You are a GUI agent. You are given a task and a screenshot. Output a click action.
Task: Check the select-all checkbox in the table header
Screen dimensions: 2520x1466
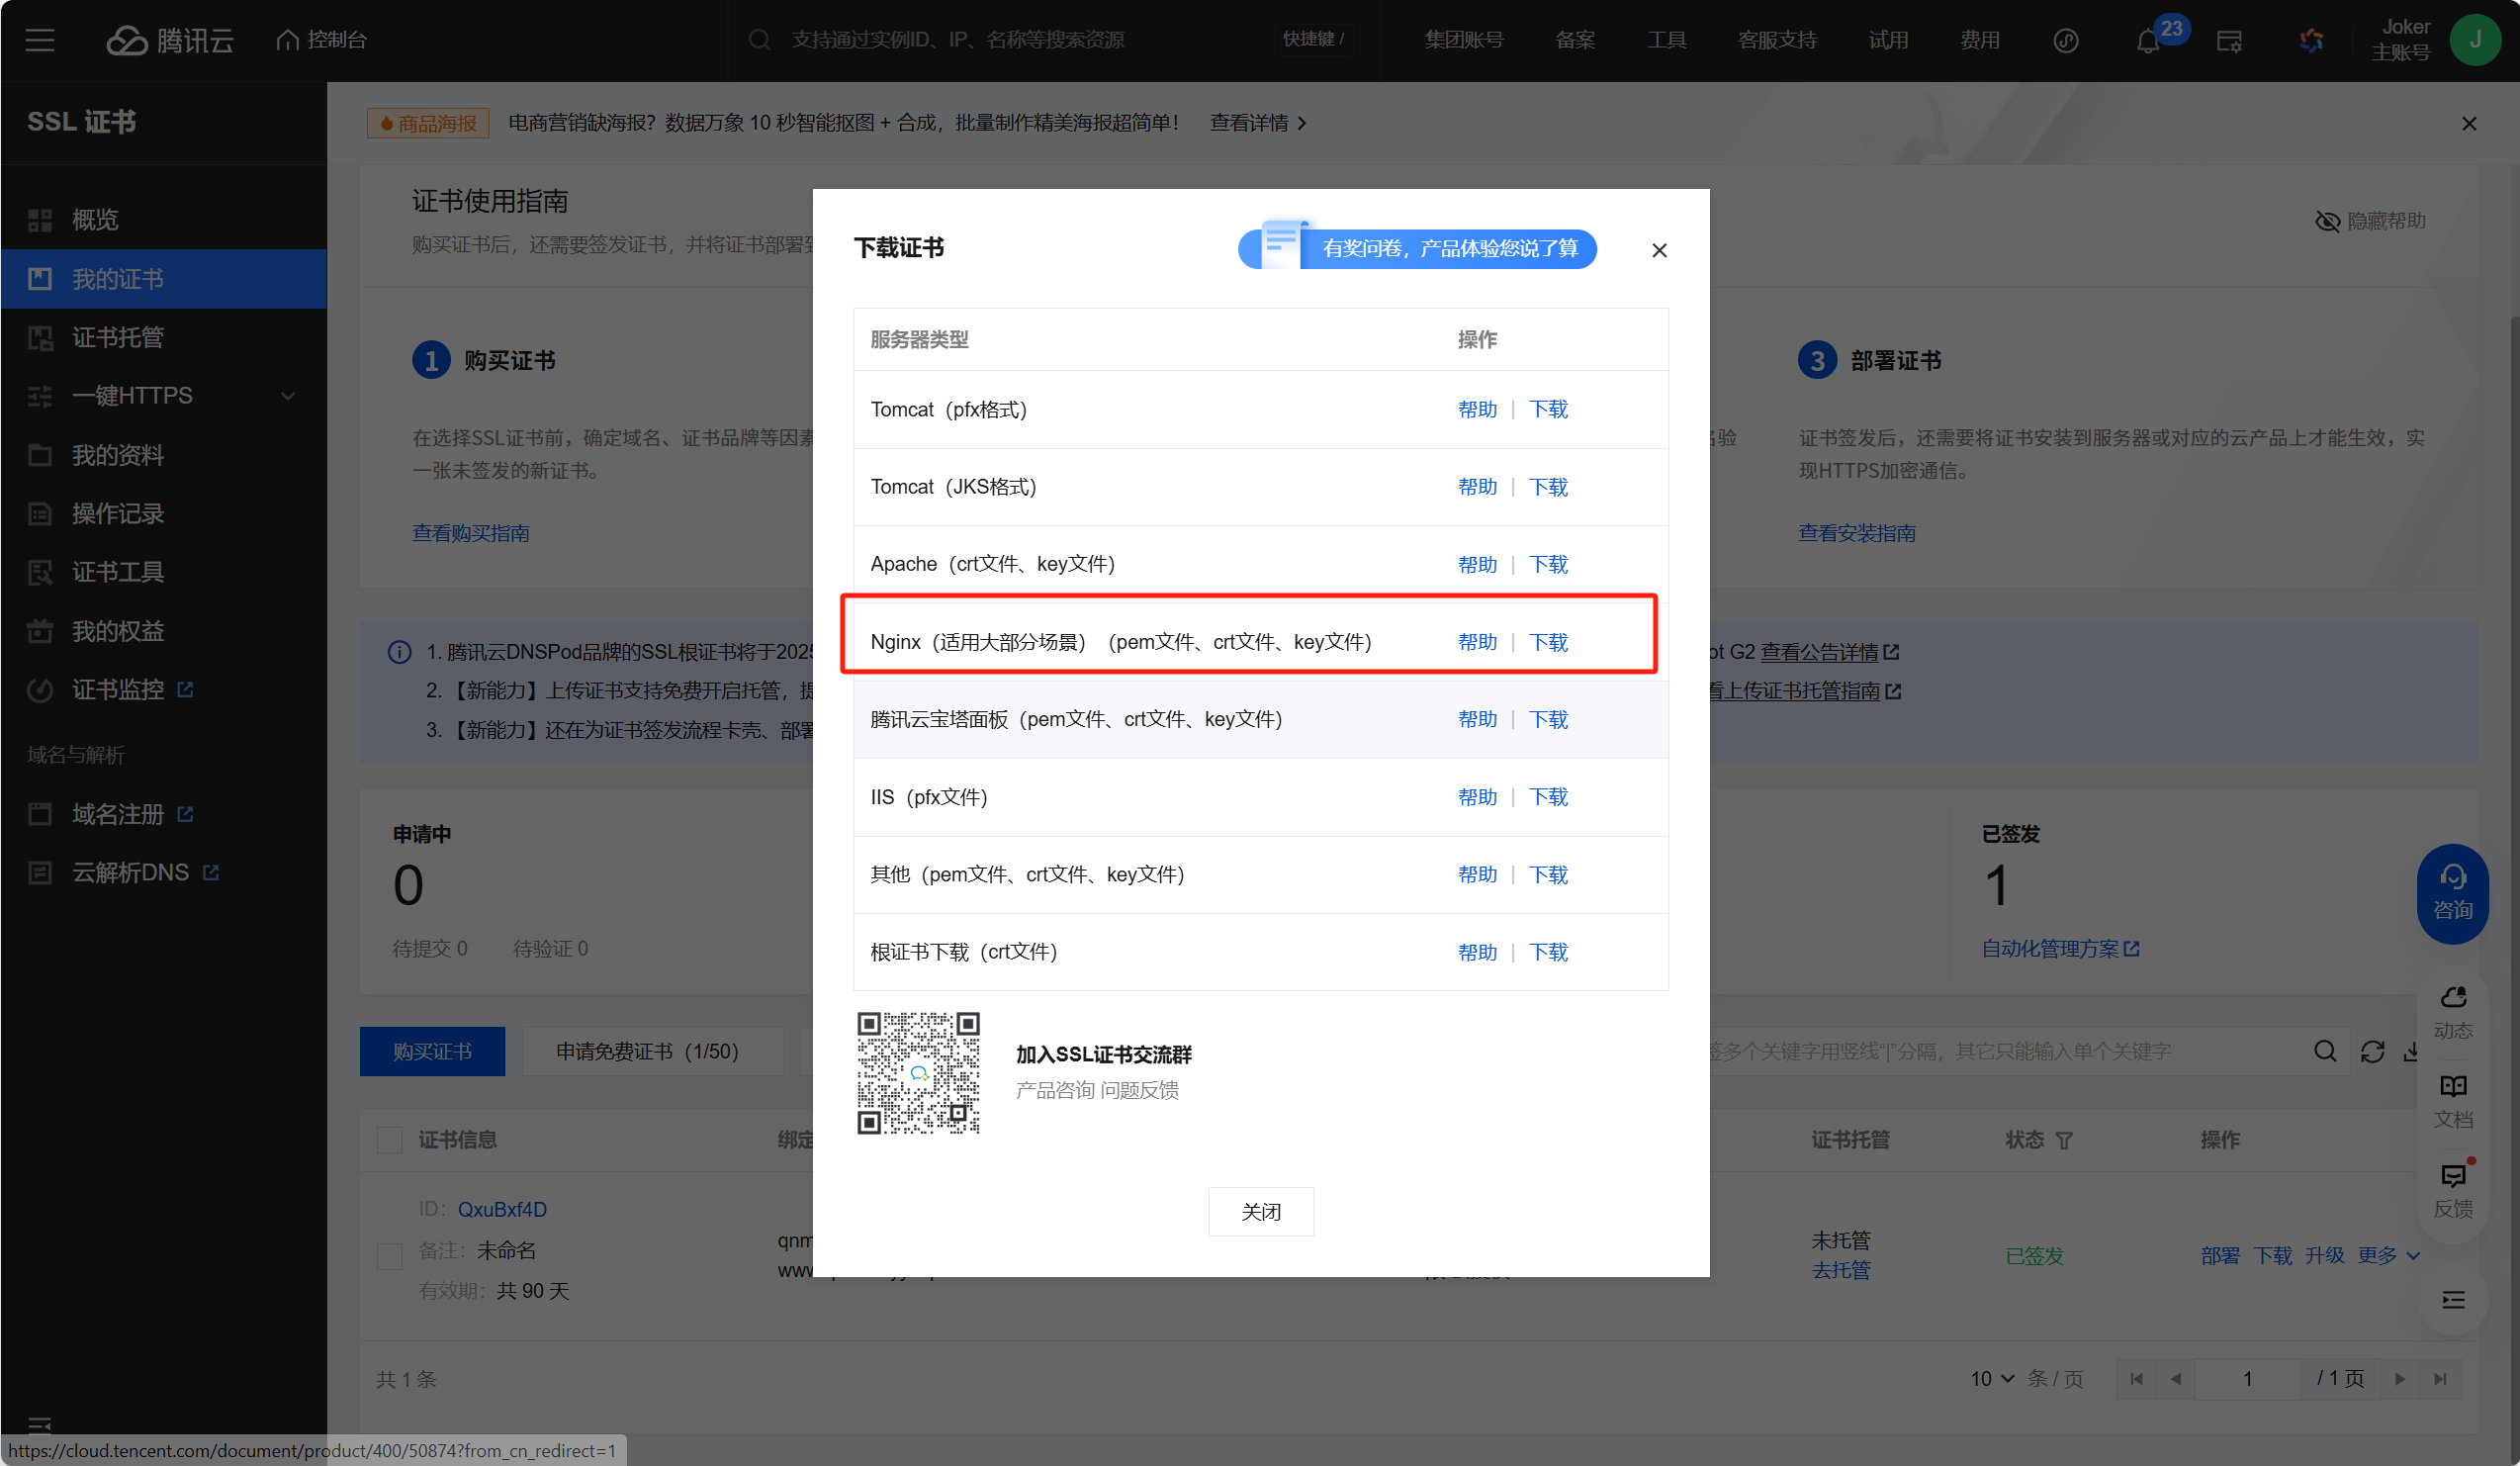coord(389,1139)
